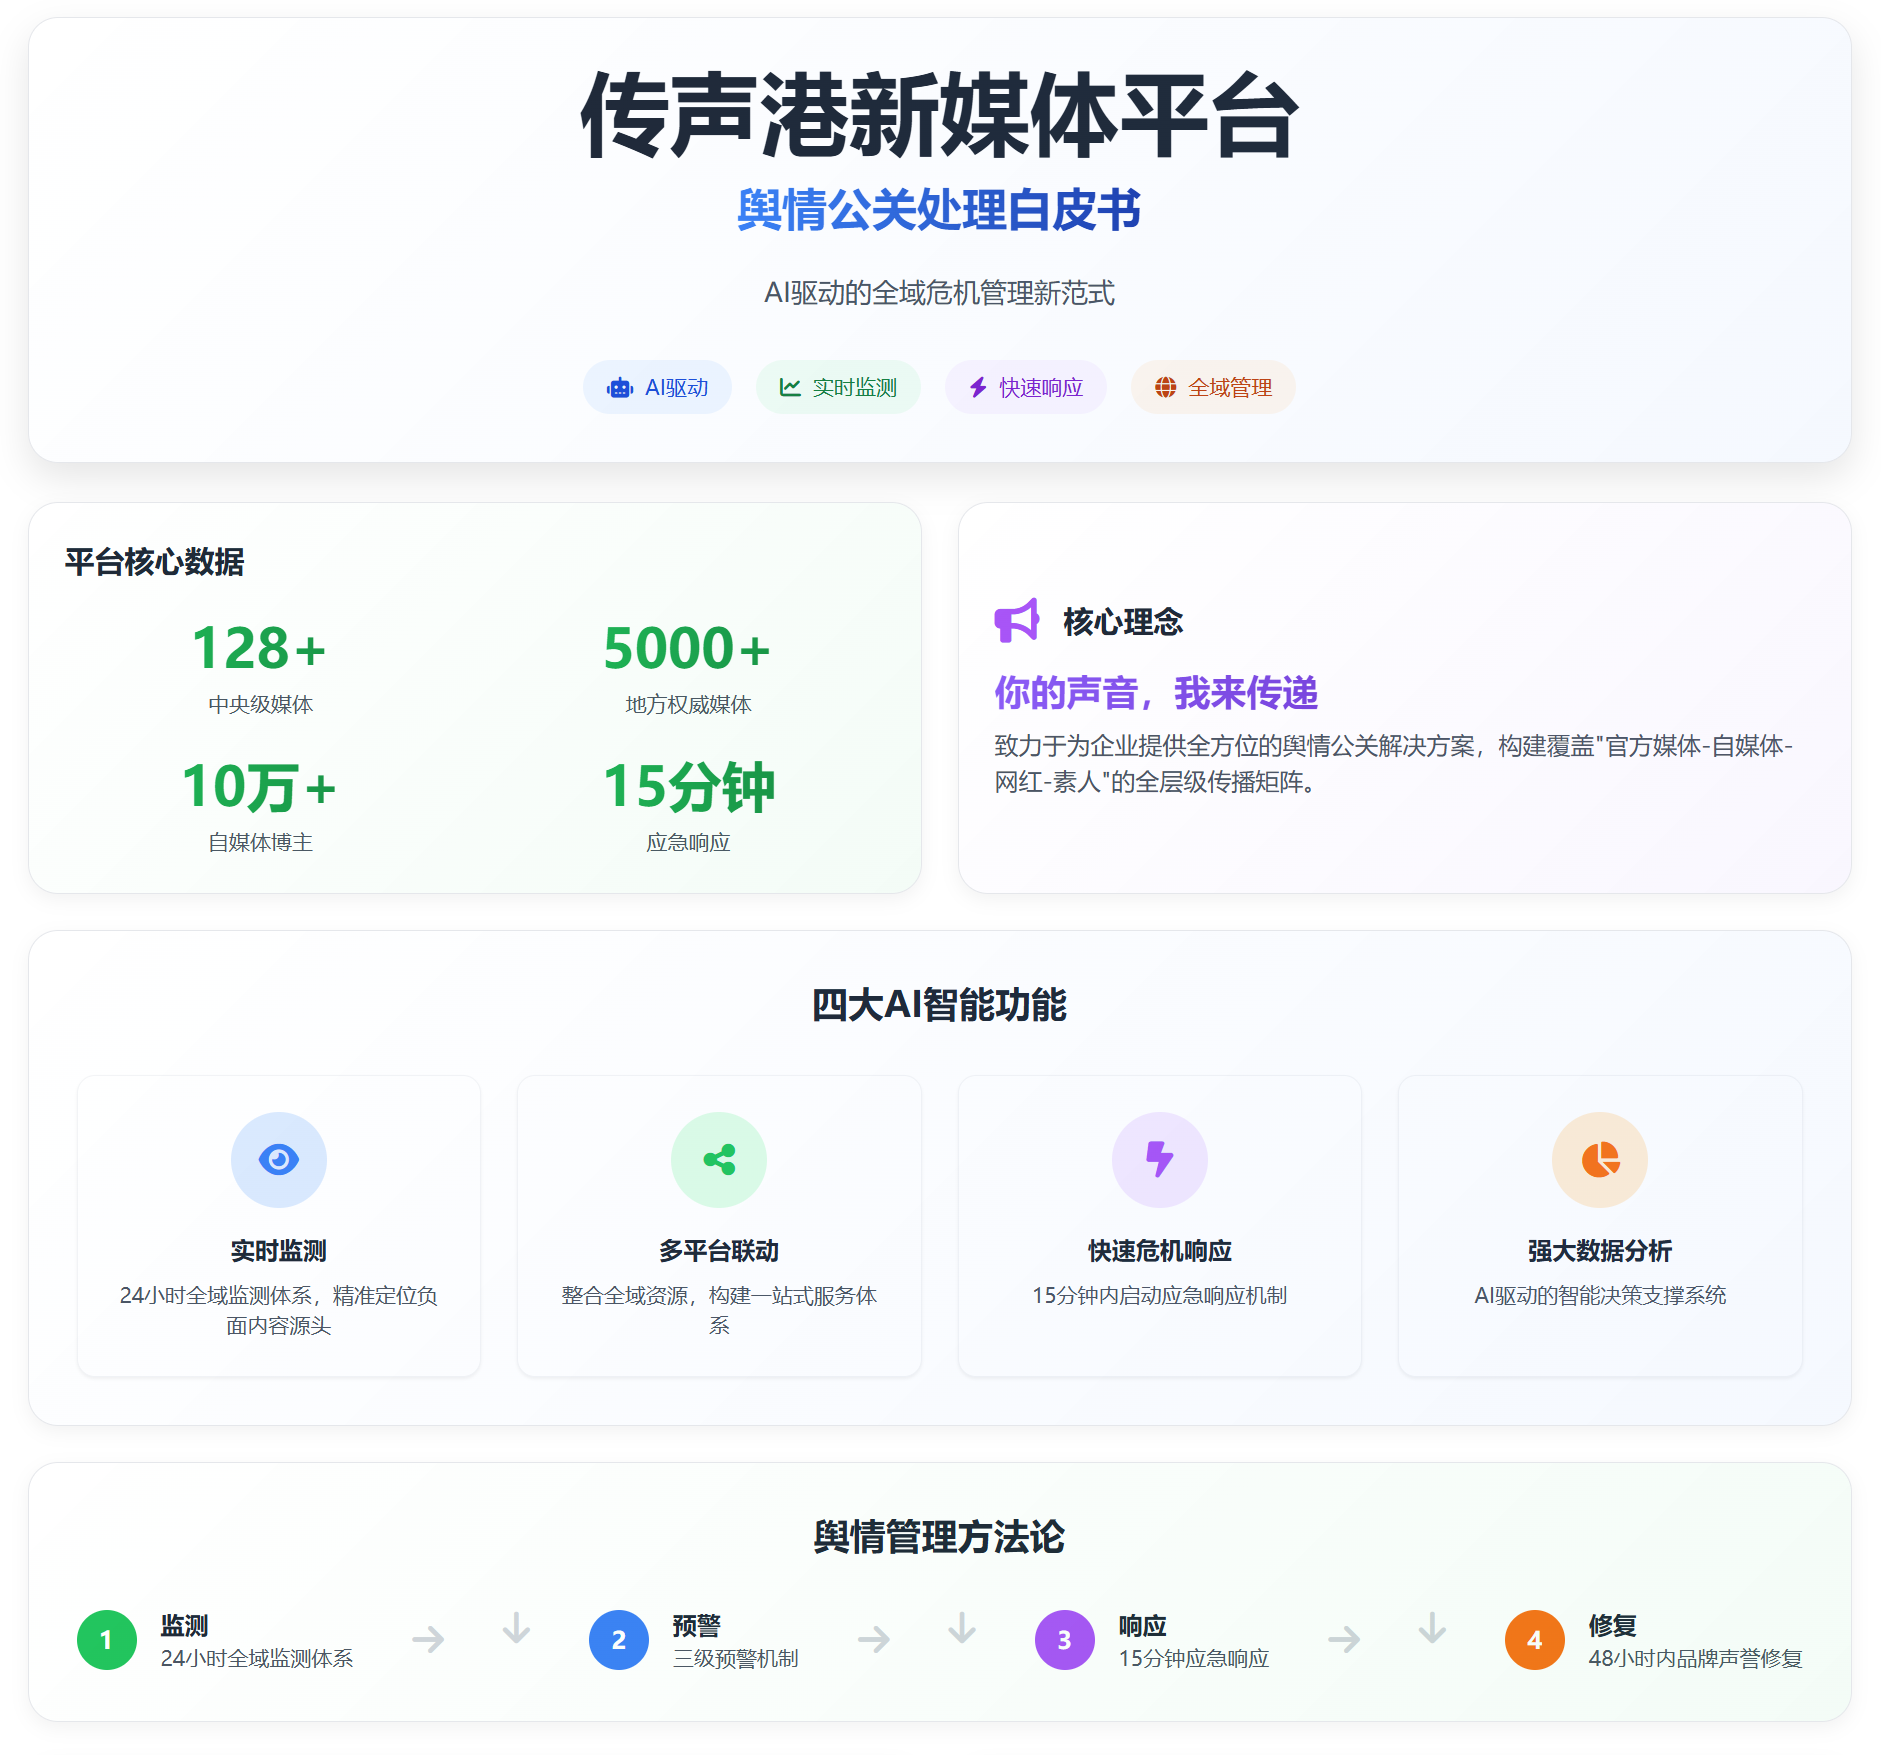1881x1755 pixels.
Task: Select the 快速响应 tag pill
Action: [x=1026, y=387]
